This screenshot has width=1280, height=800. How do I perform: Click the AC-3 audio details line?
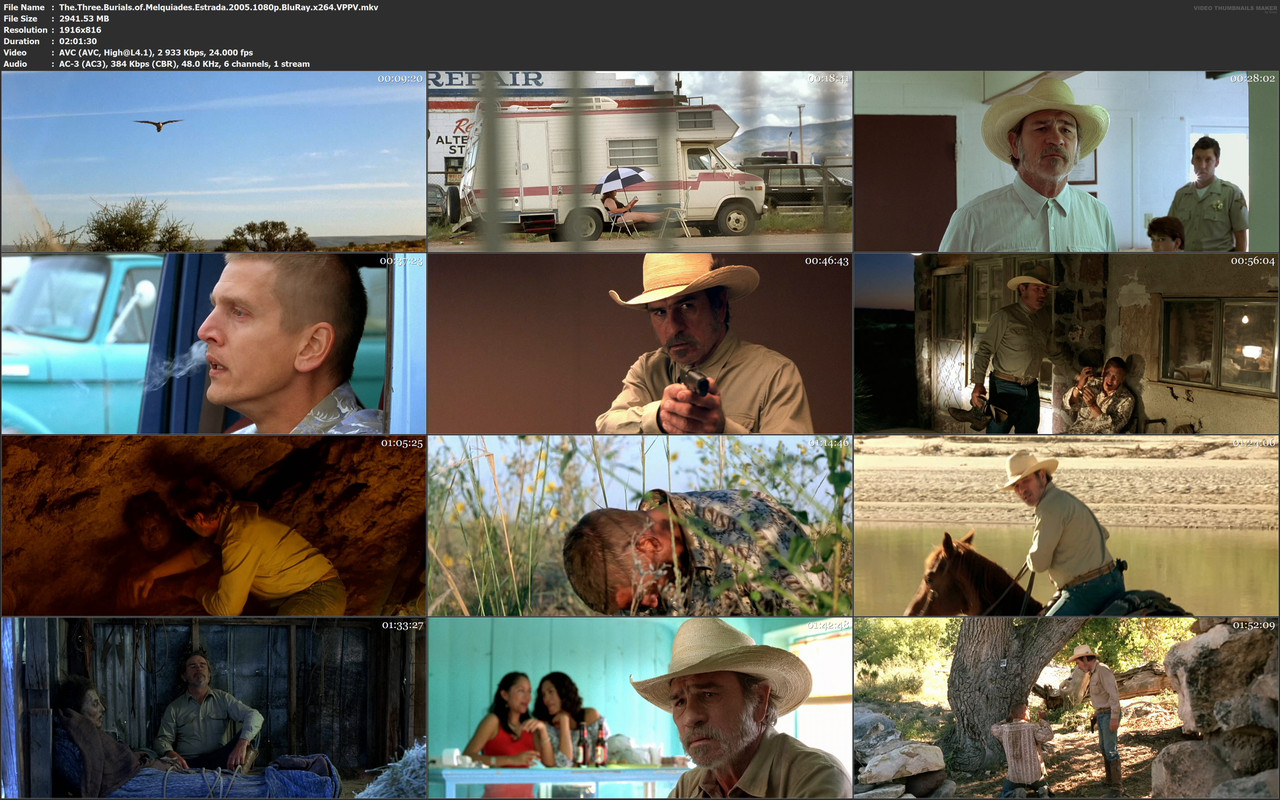point(184,64)
